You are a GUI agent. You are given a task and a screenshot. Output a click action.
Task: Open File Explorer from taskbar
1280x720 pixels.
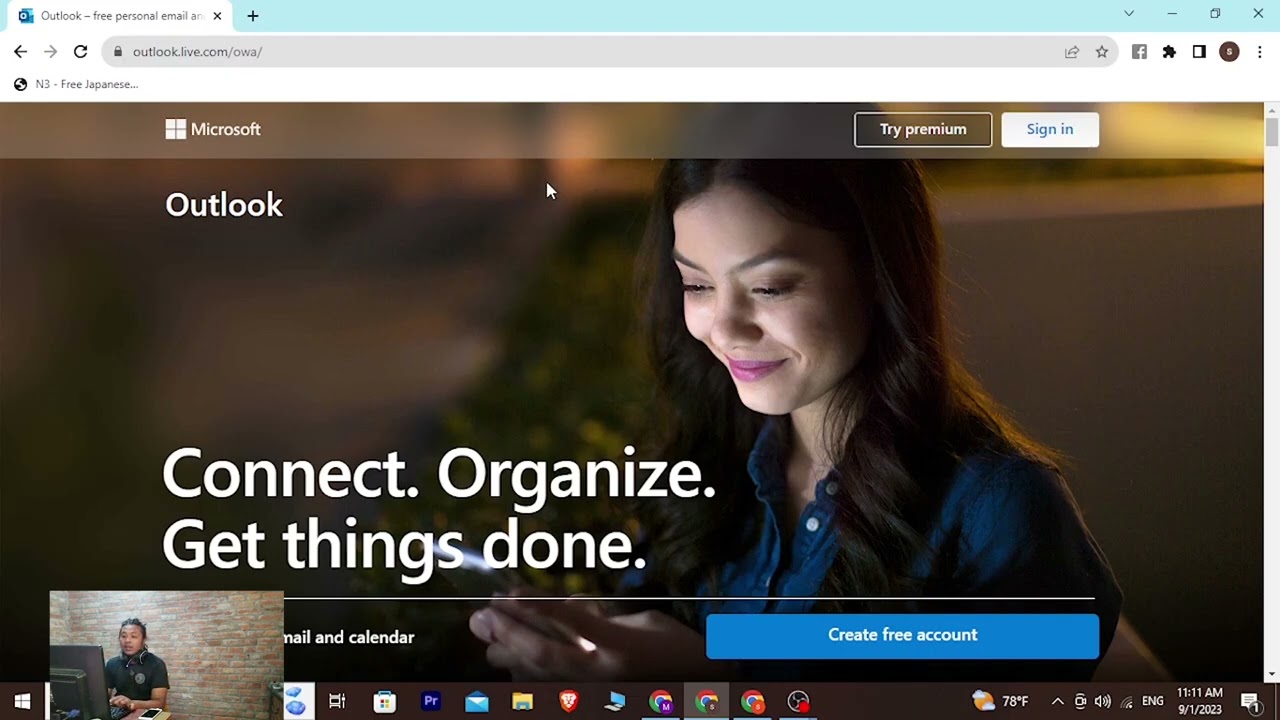tap(523, 701)
